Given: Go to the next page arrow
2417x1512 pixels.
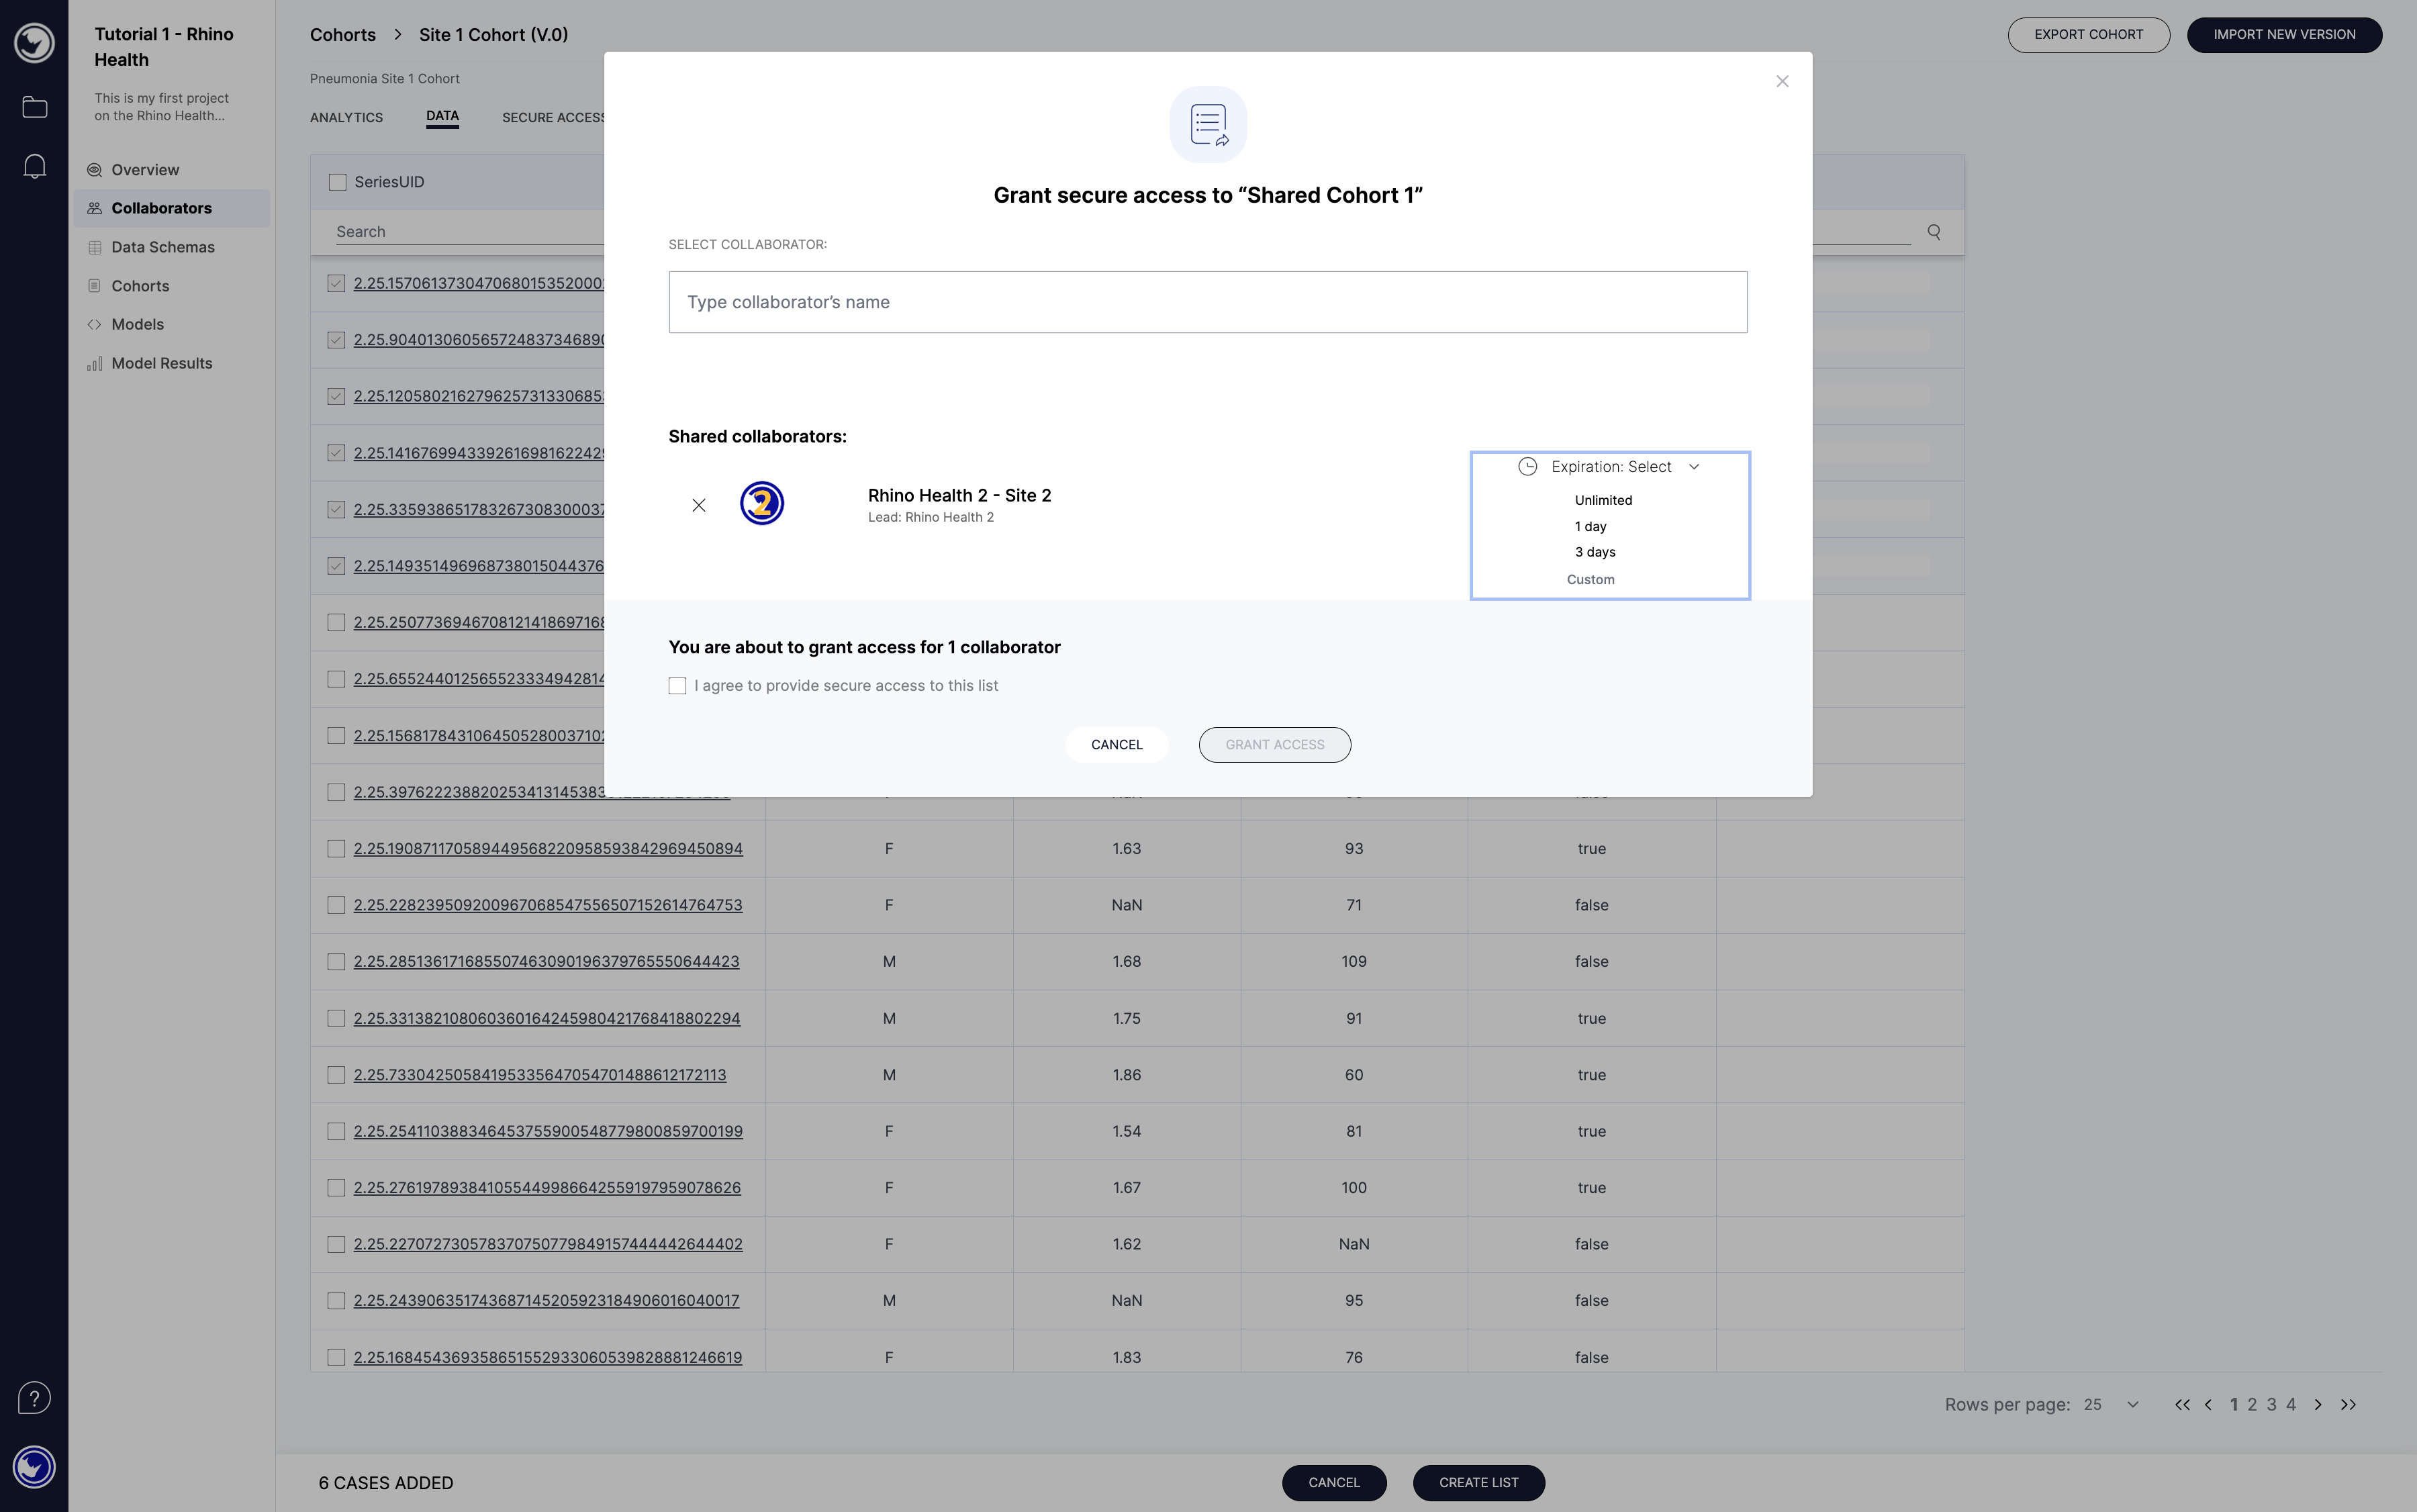Looking at the screenshot, I should coord(2318,1405).
